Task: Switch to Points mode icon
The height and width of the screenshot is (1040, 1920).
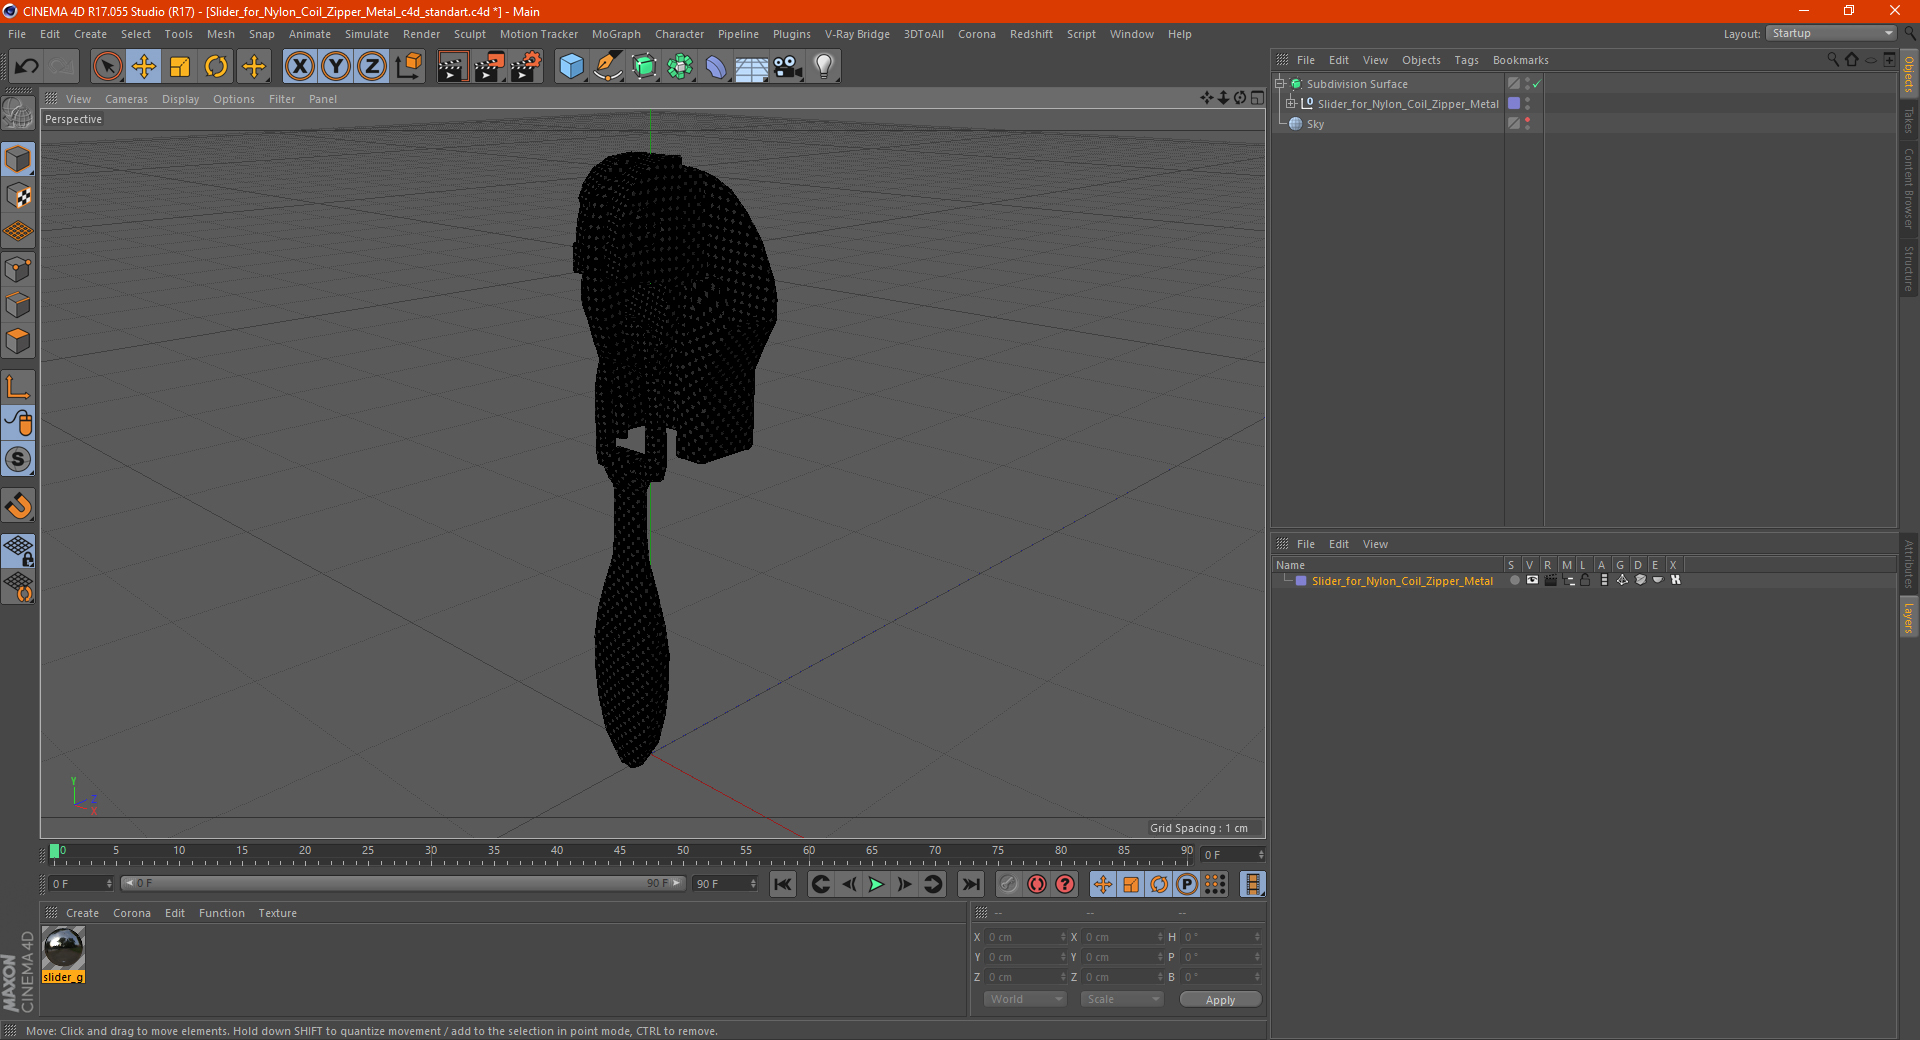Action: [x=19, y=269]
